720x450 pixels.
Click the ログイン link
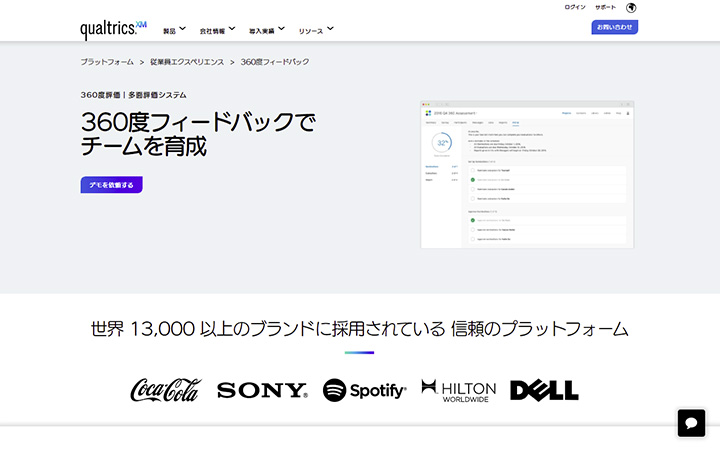pos(575,8)
